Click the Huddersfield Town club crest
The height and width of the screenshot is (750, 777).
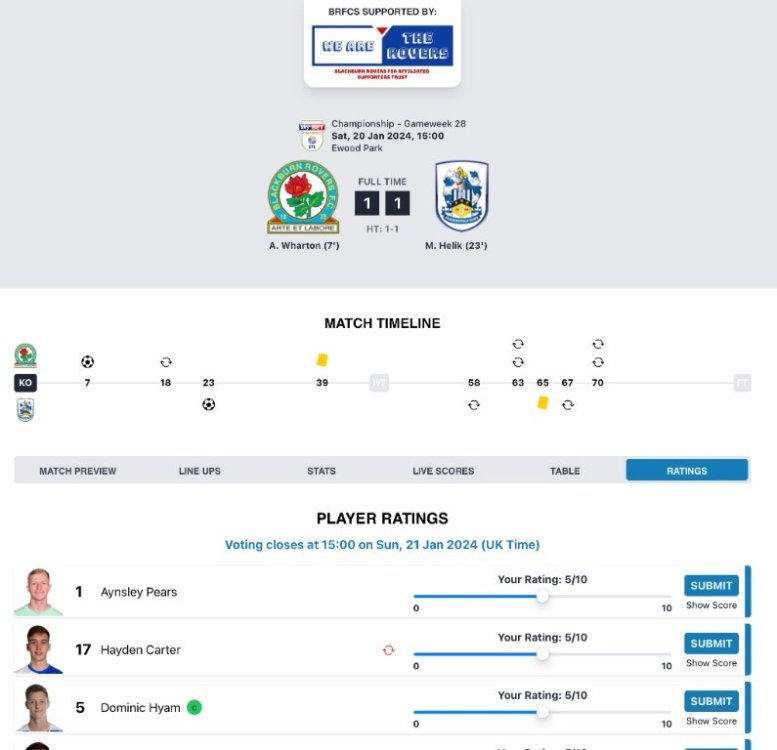461,197
